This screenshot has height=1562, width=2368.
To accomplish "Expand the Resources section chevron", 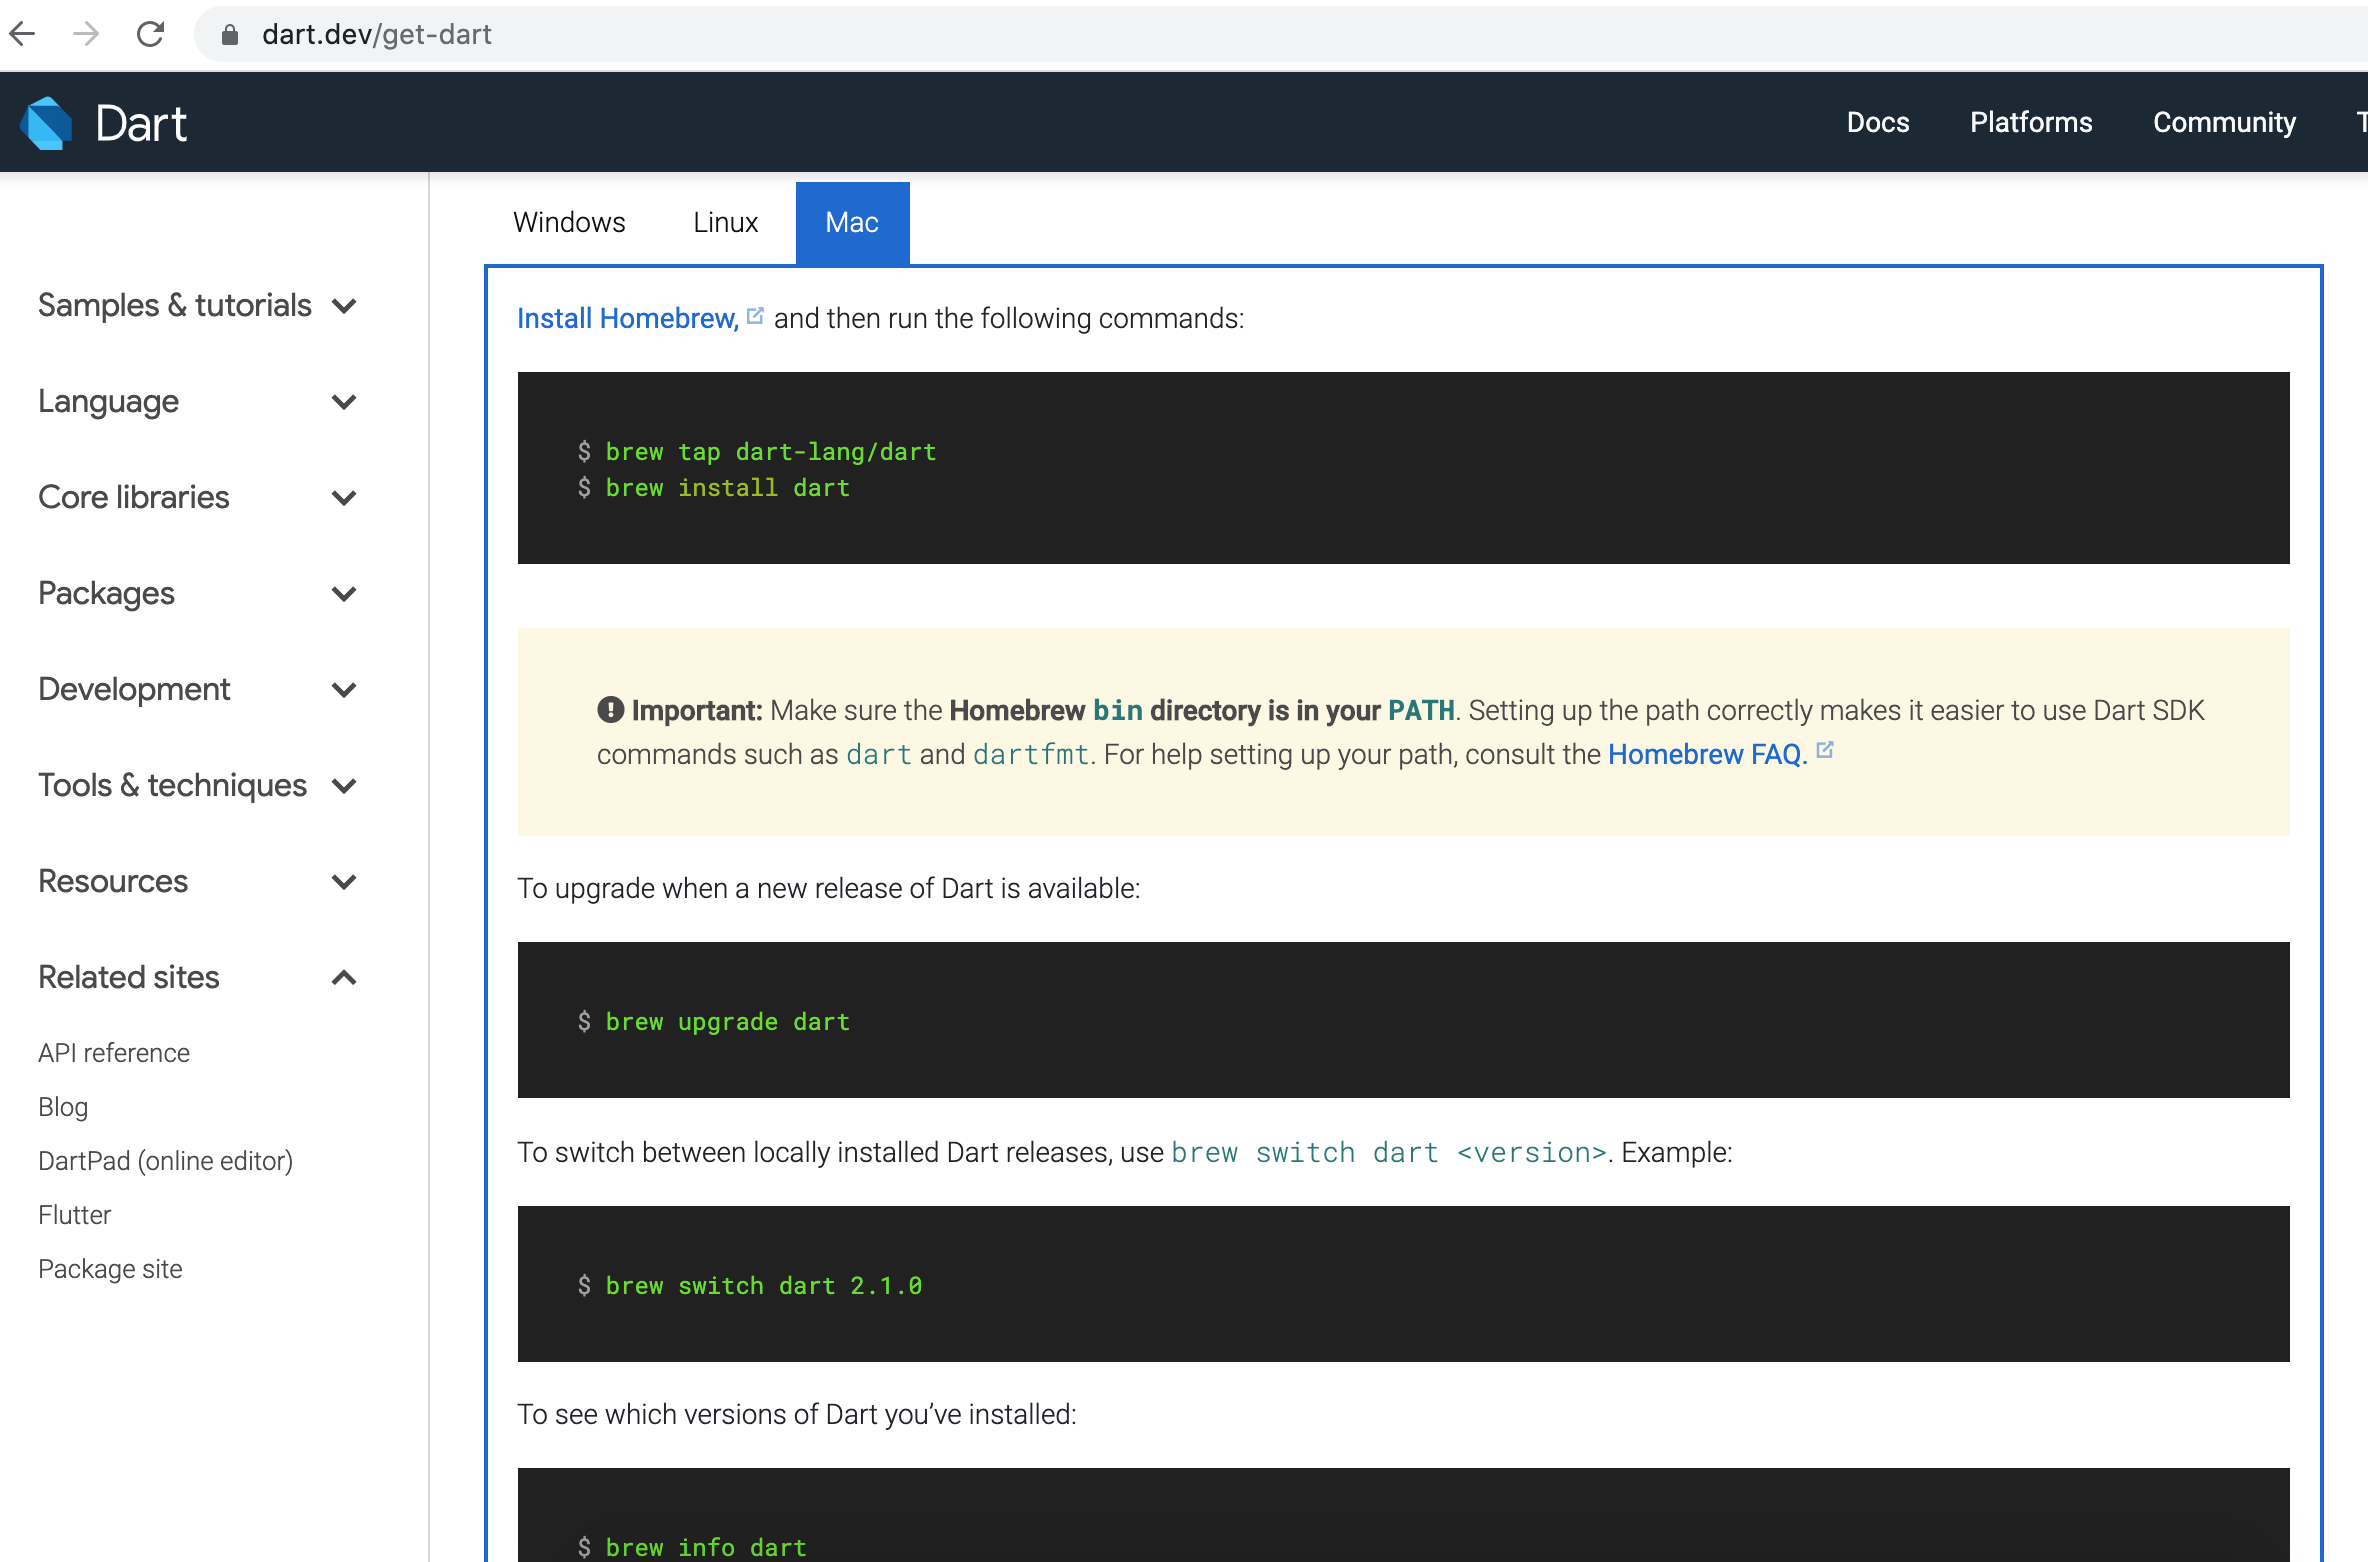I will (x=344, y=882).
